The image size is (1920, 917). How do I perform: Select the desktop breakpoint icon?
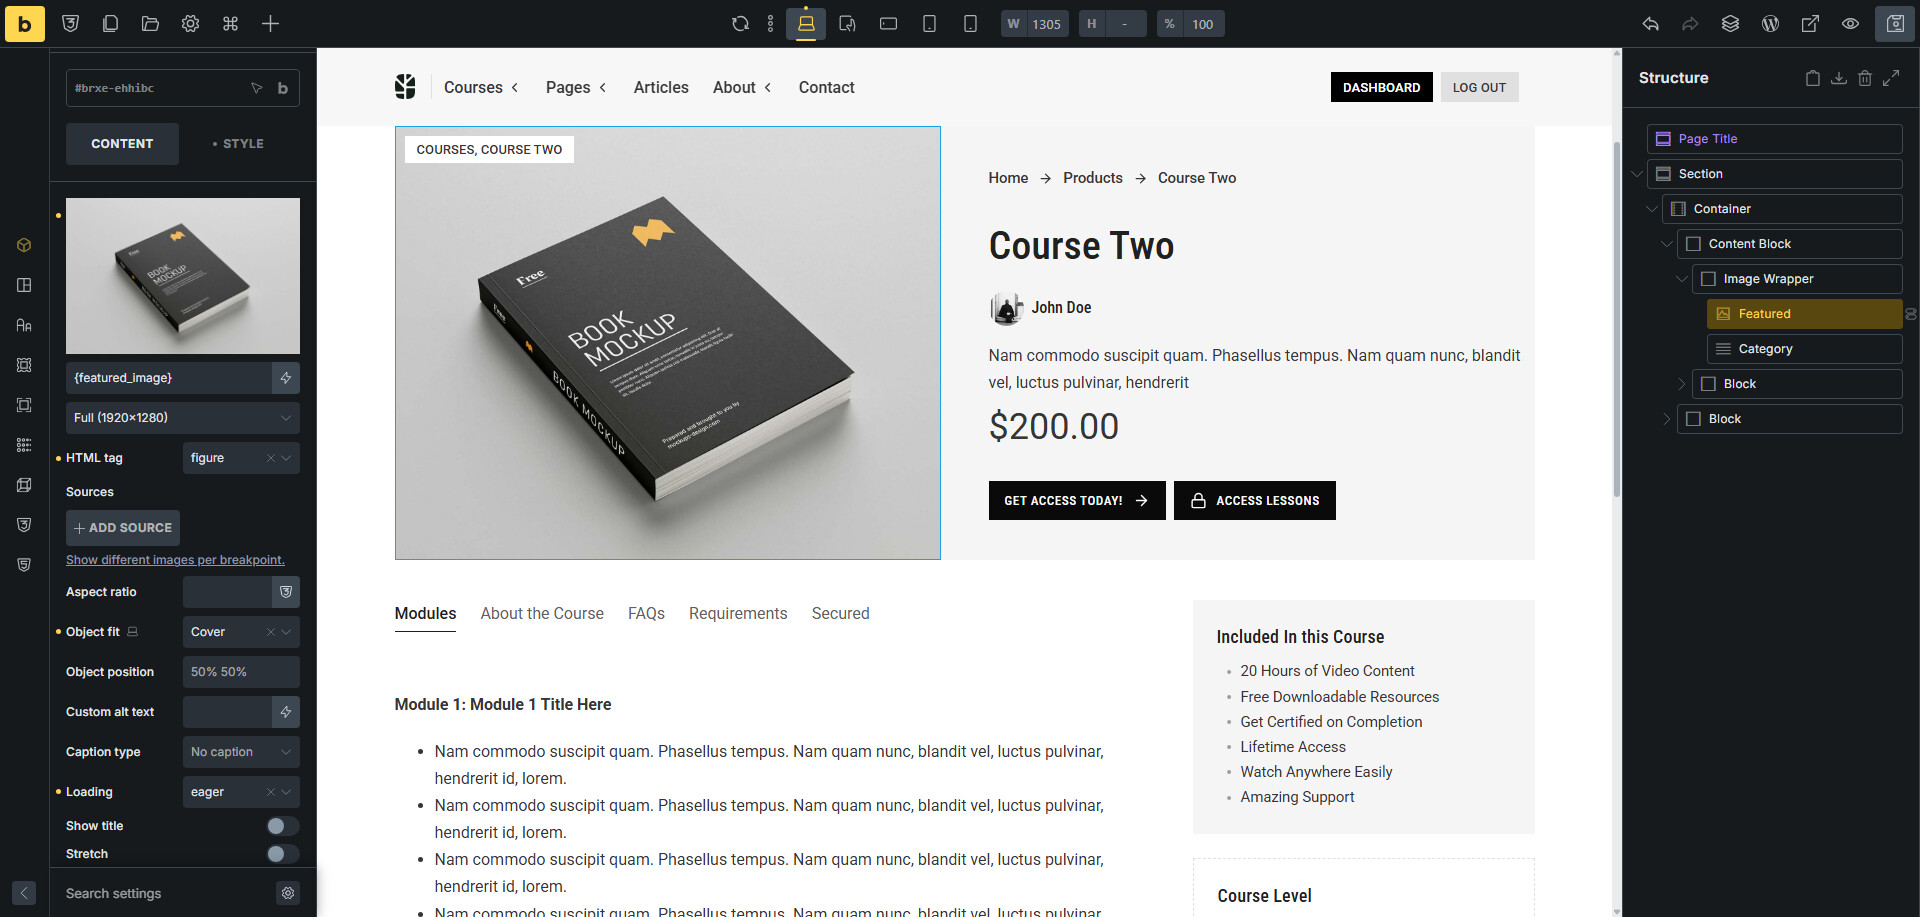pos(806,24)
